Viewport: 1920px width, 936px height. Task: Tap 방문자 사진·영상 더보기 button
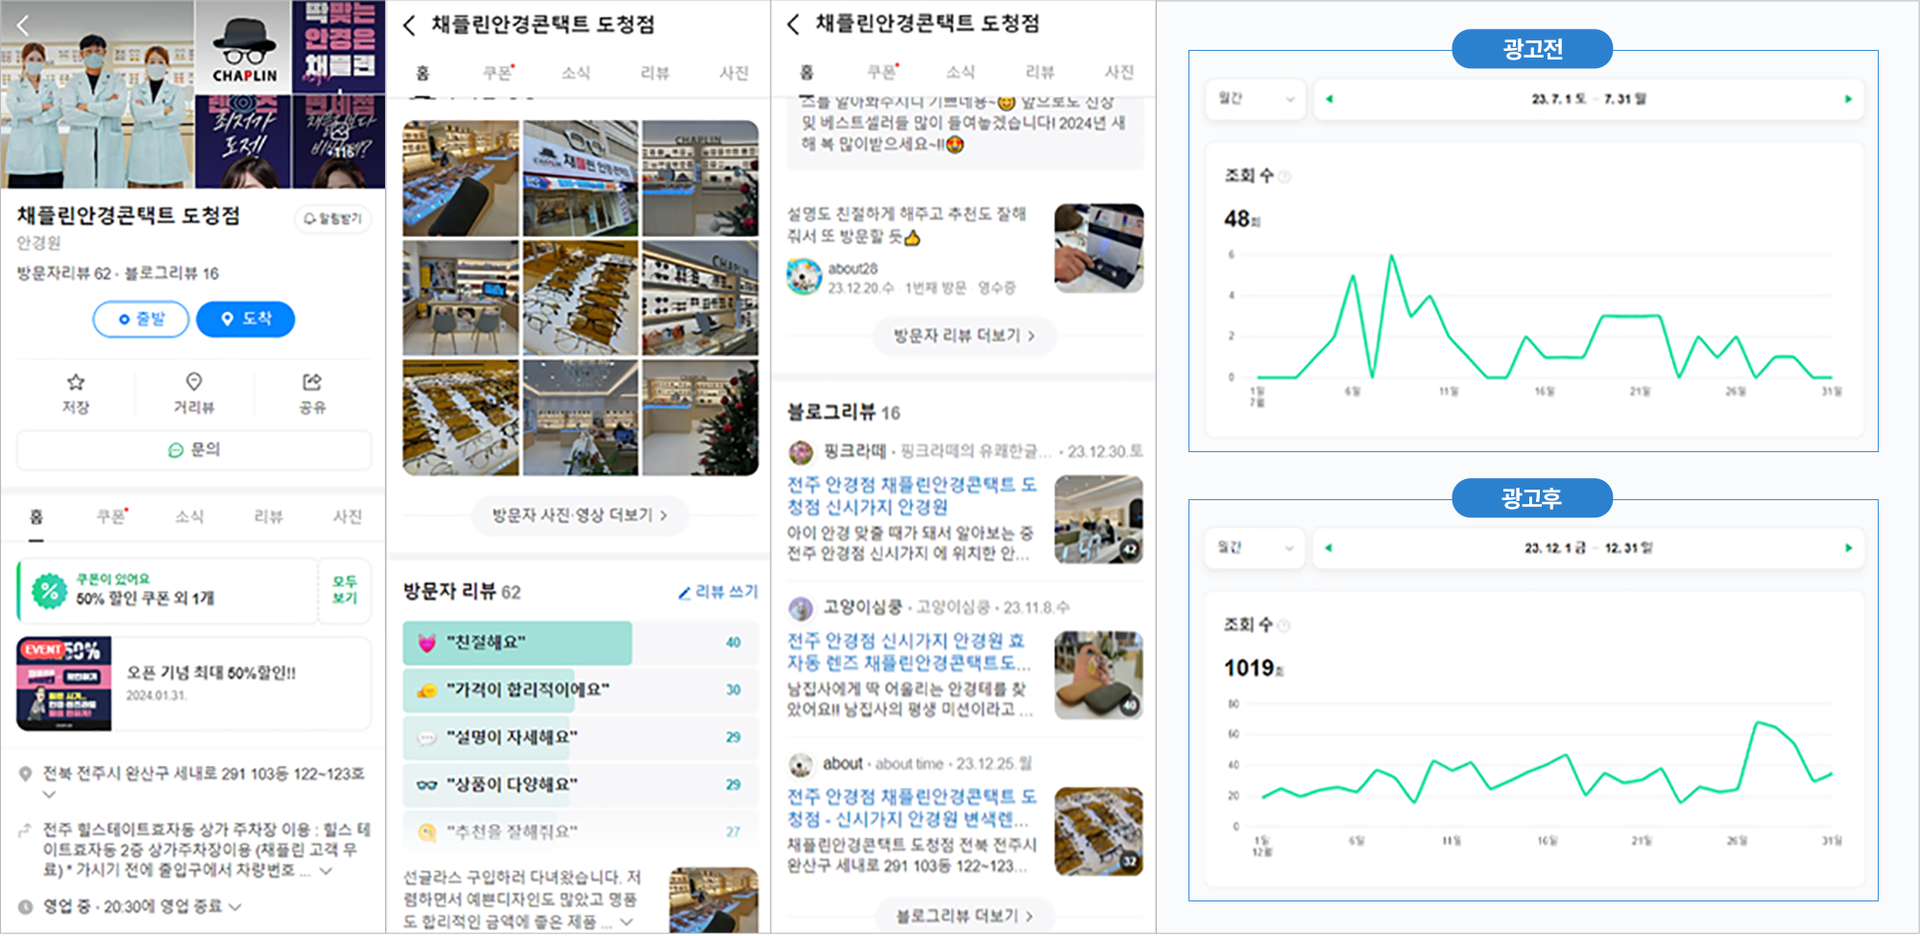(x=579, y=515)
